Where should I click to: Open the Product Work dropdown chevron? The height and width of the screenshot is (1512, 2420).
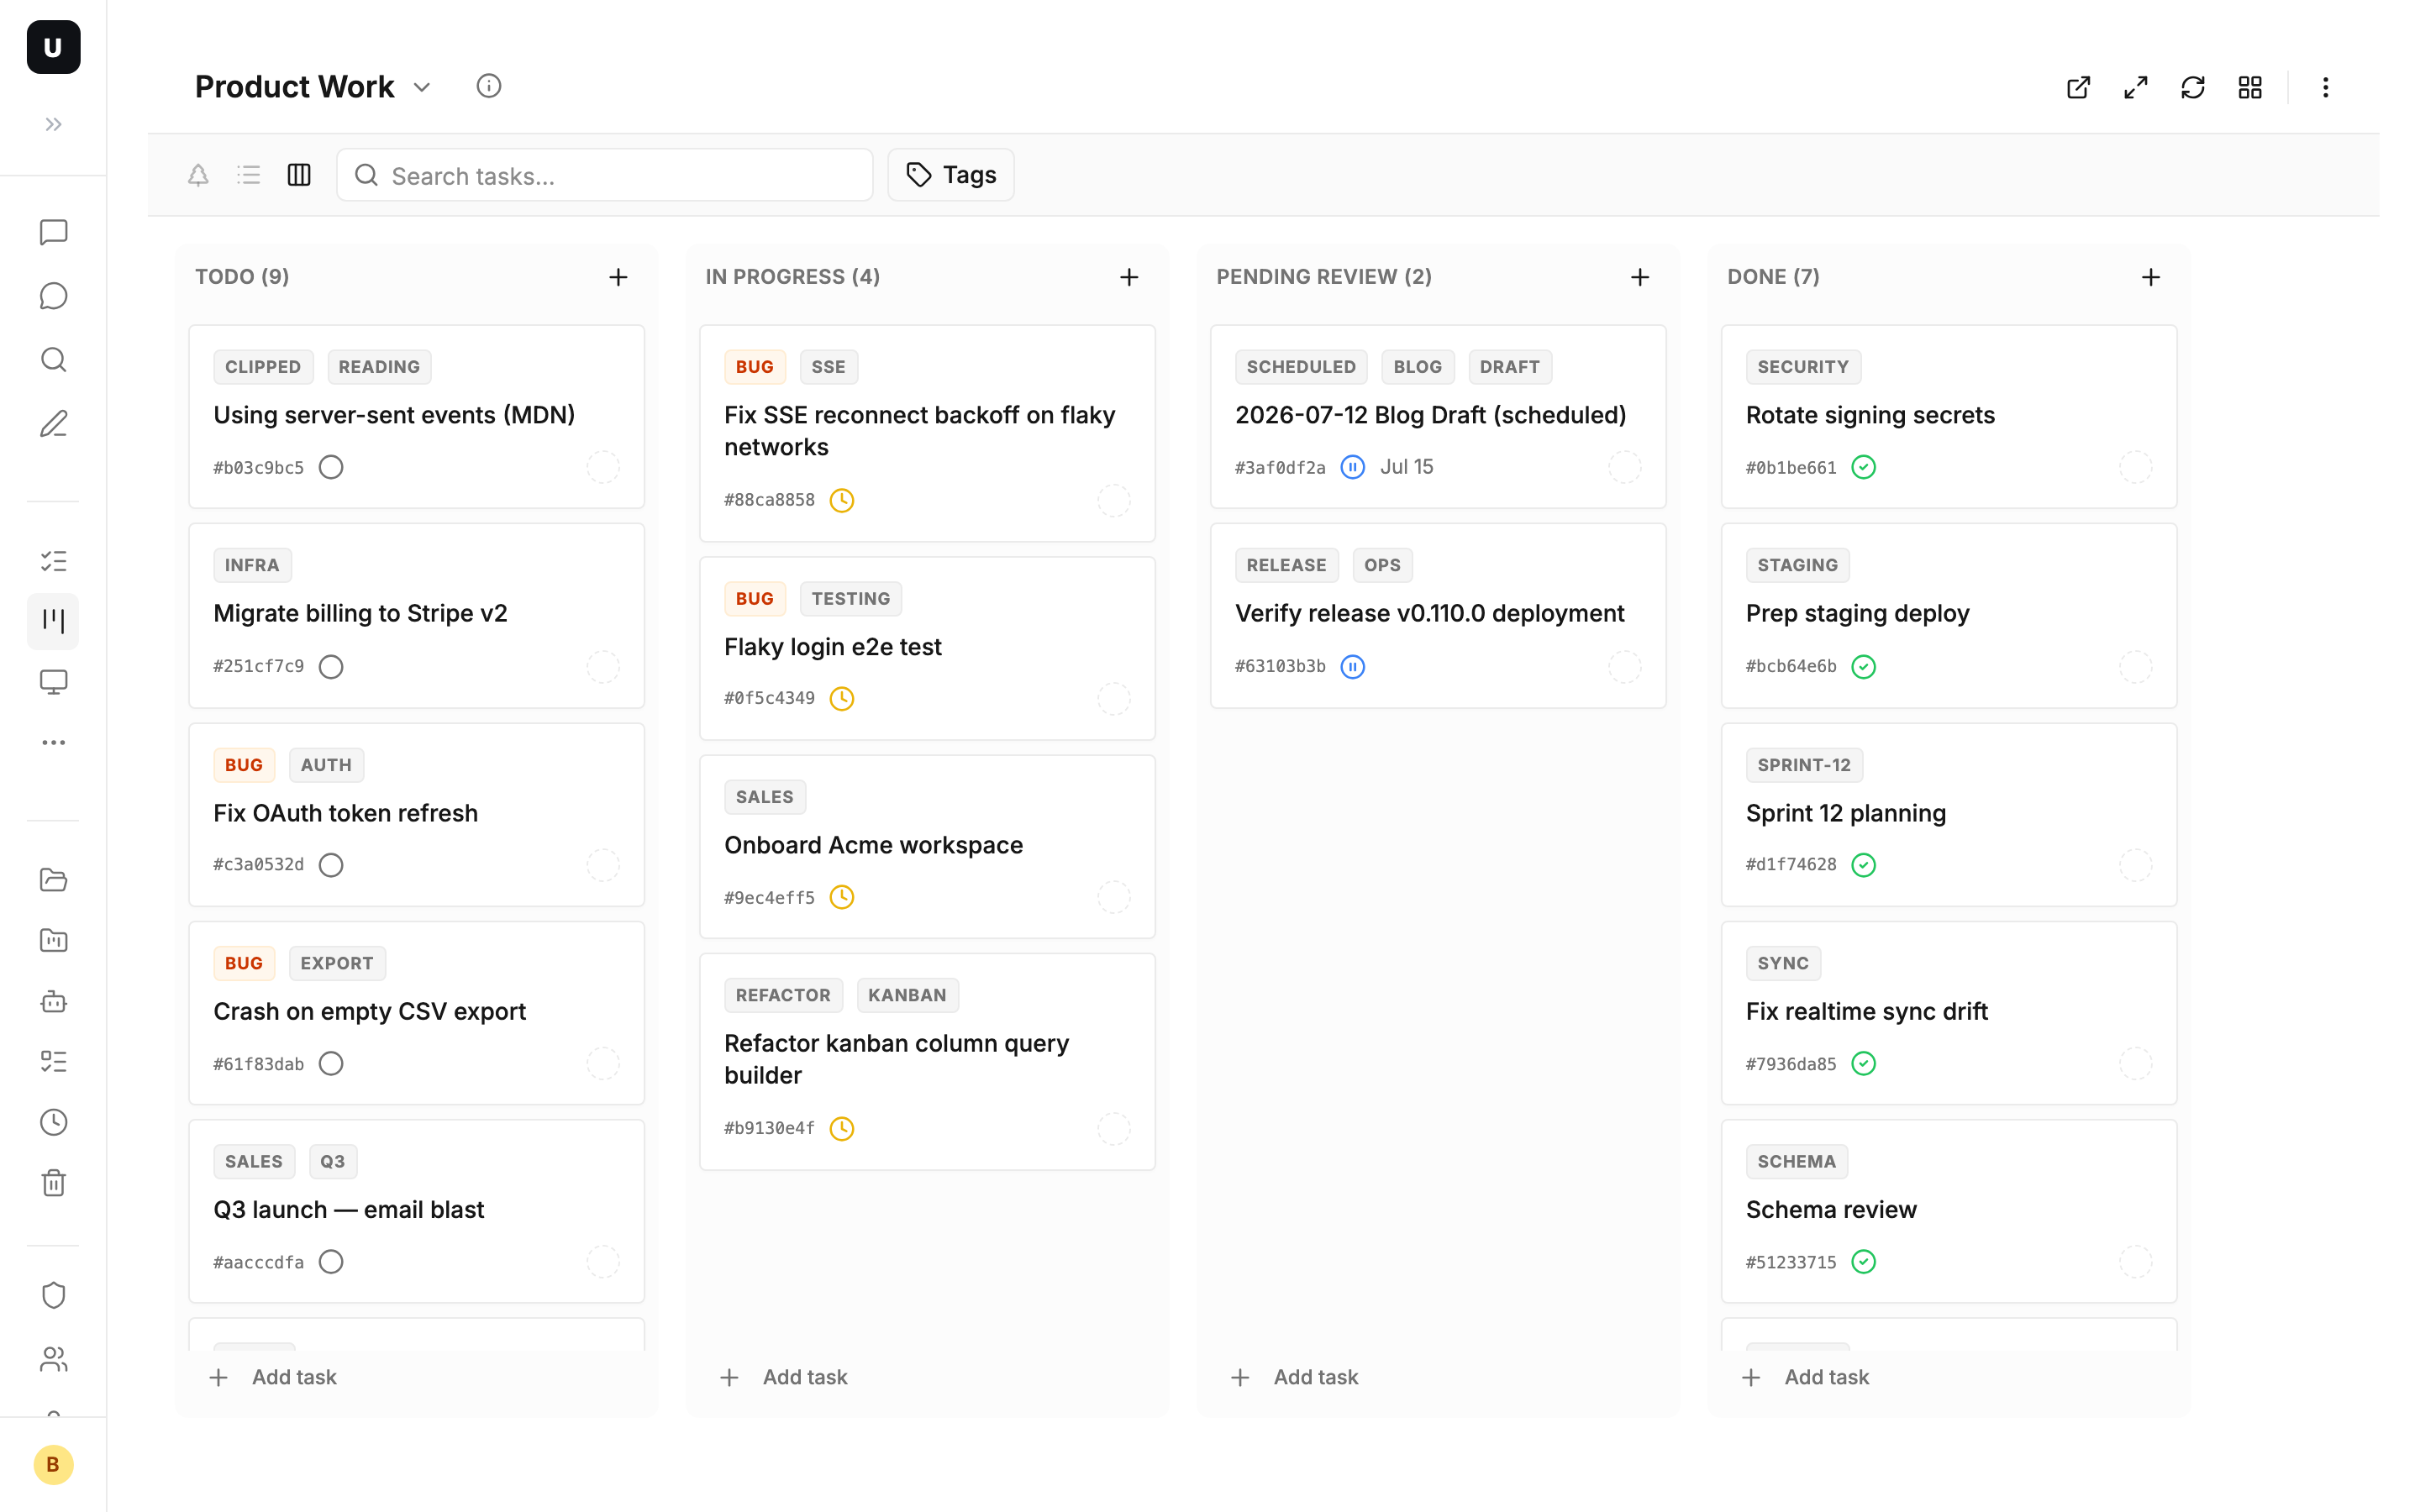click(422, 87)
